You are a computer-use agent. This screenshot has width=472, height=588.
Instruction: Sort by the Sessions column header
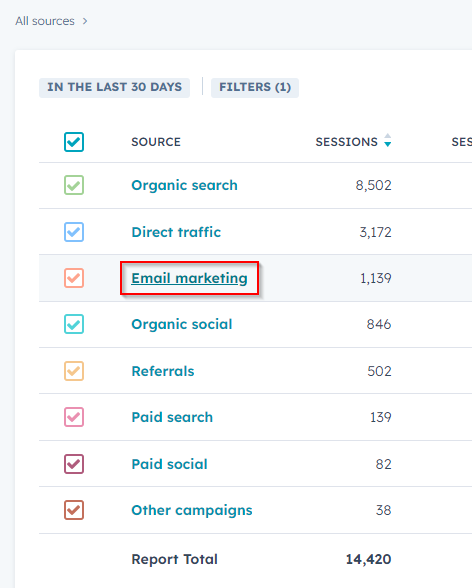pyautogui.click(x=346, y=142)
